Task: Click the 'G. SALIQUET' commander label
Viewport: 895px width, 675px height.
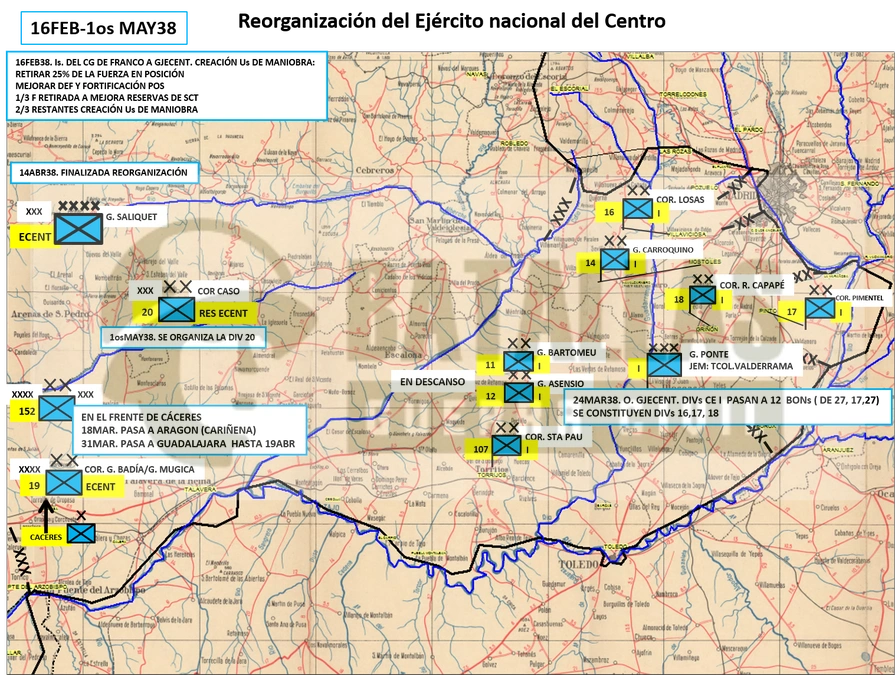Action: [x=131, y=217]
